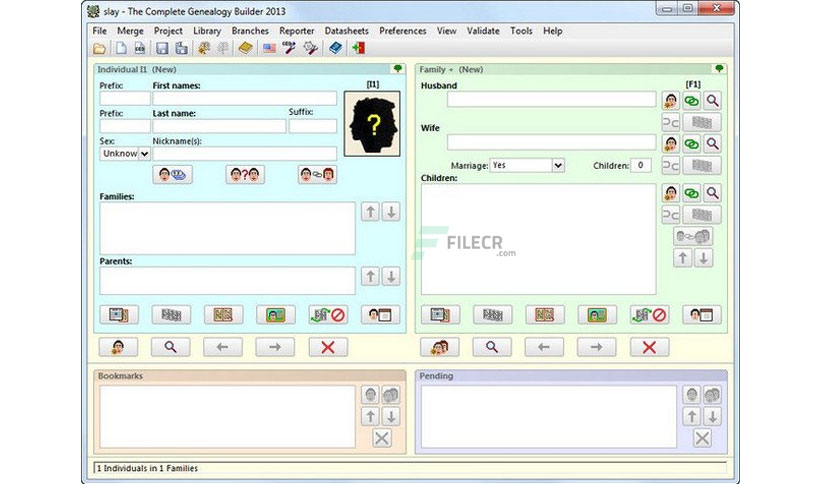The image size is (836, 484).
Task: Click the open folder toolbar icon
Action: 99,49
